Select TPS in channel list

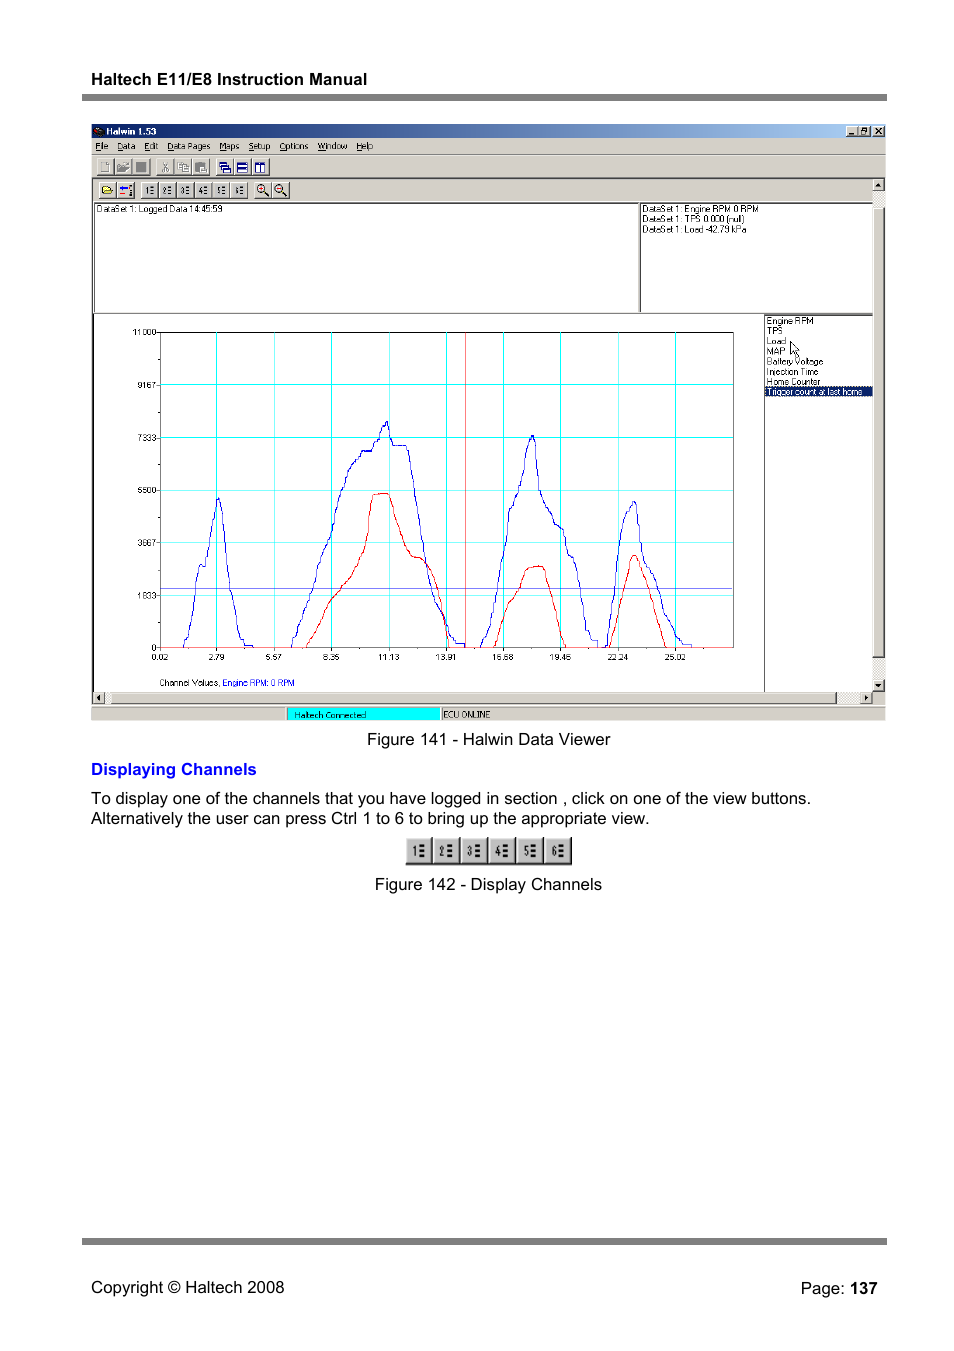pyautogui.click(x=775, y=331)
